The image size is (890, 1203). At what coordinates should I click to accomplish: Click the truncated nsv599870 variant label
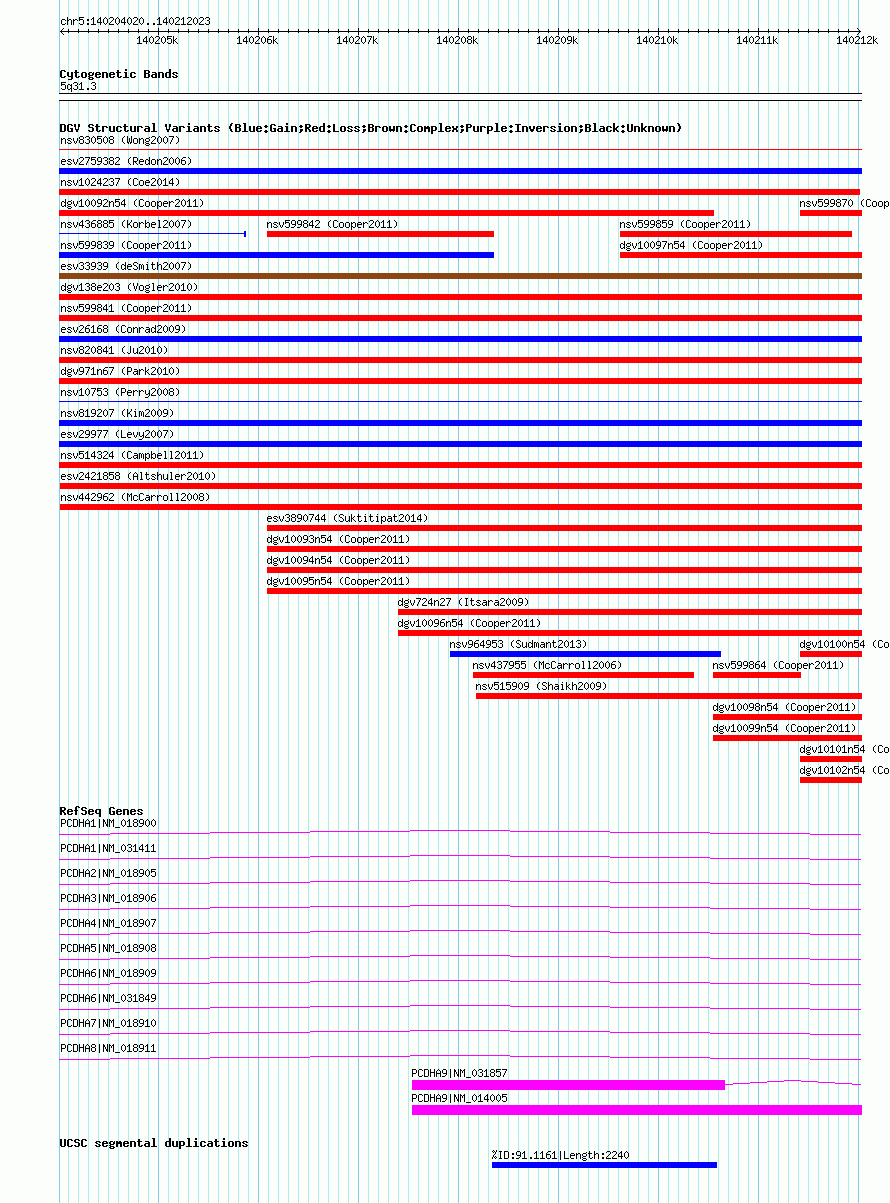coord(844,203)
